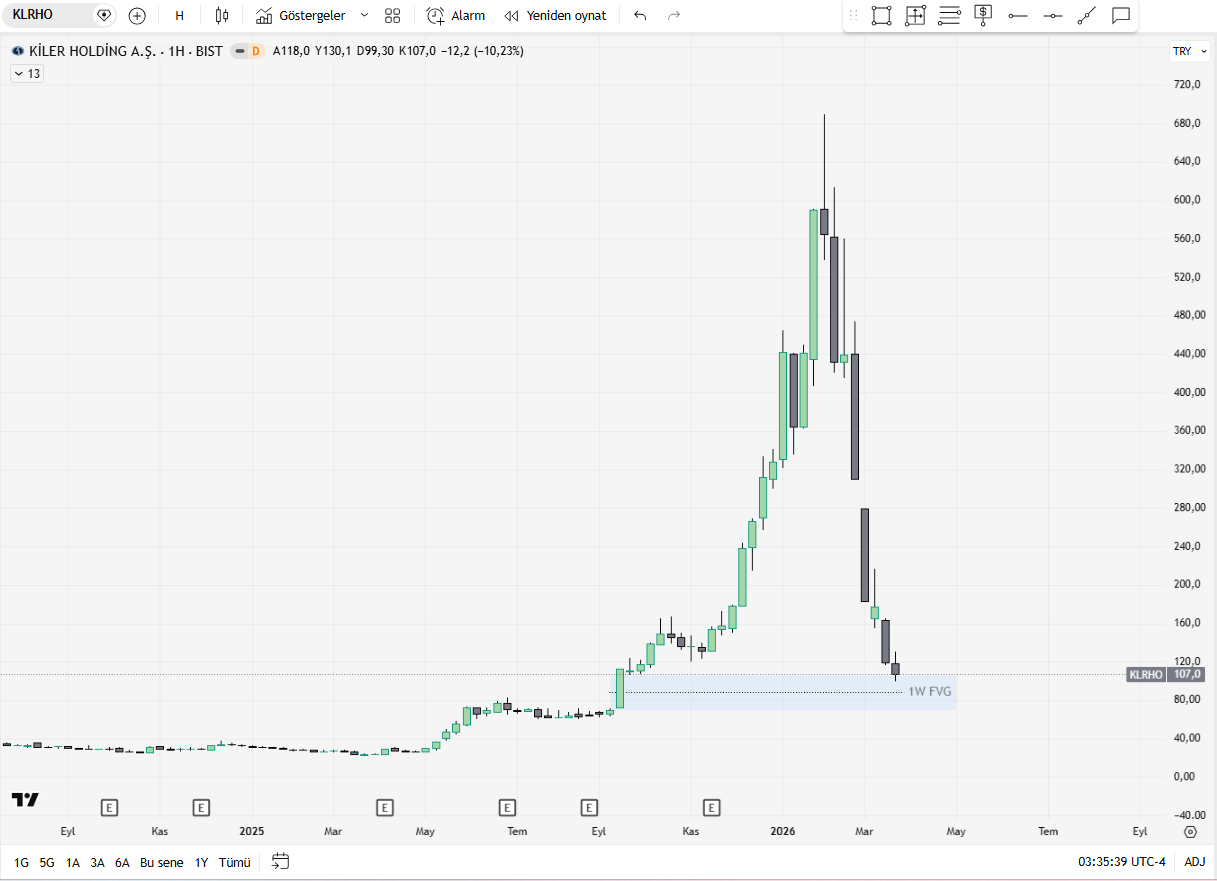The width and height of the screenshot is (1217, 881).
Task: Start Yeniden oynat bar replay
Action: 556,15
